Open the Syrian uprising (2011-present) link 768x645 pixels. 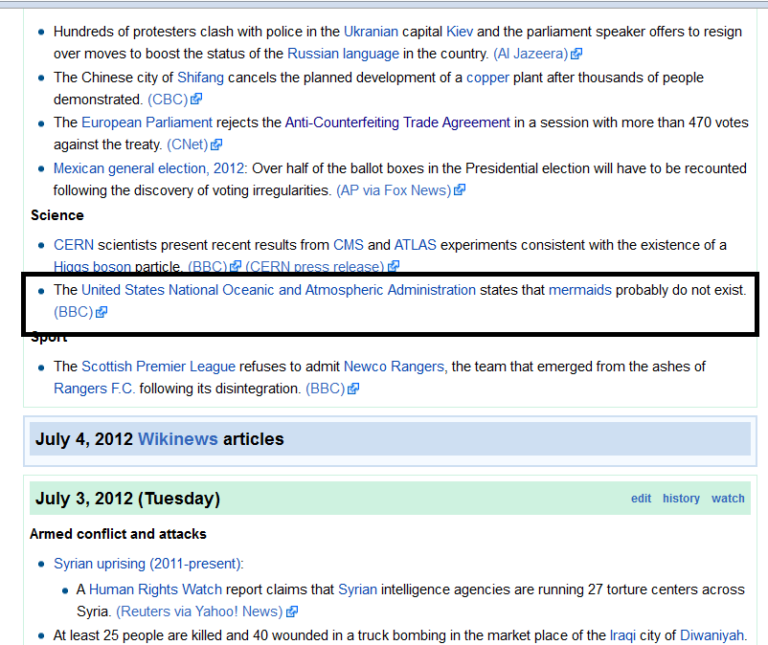pyautogui.click(x=148, y=563)
